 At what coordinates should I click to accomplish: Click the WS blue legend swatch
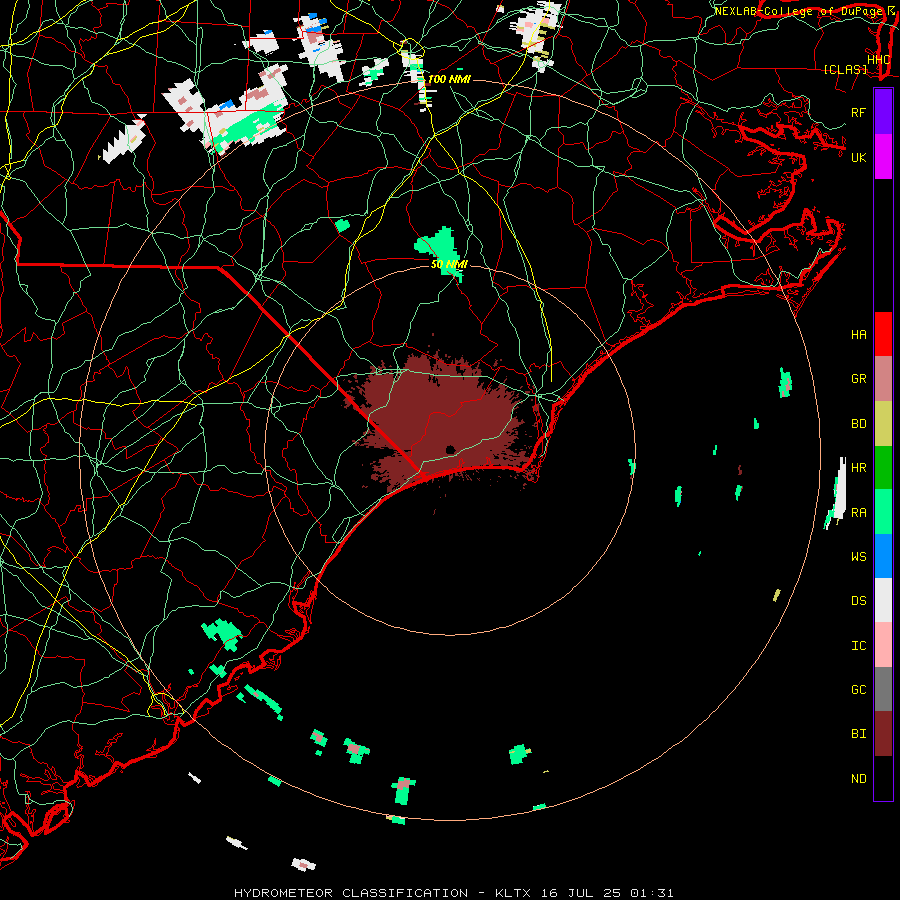pos(883,556)
